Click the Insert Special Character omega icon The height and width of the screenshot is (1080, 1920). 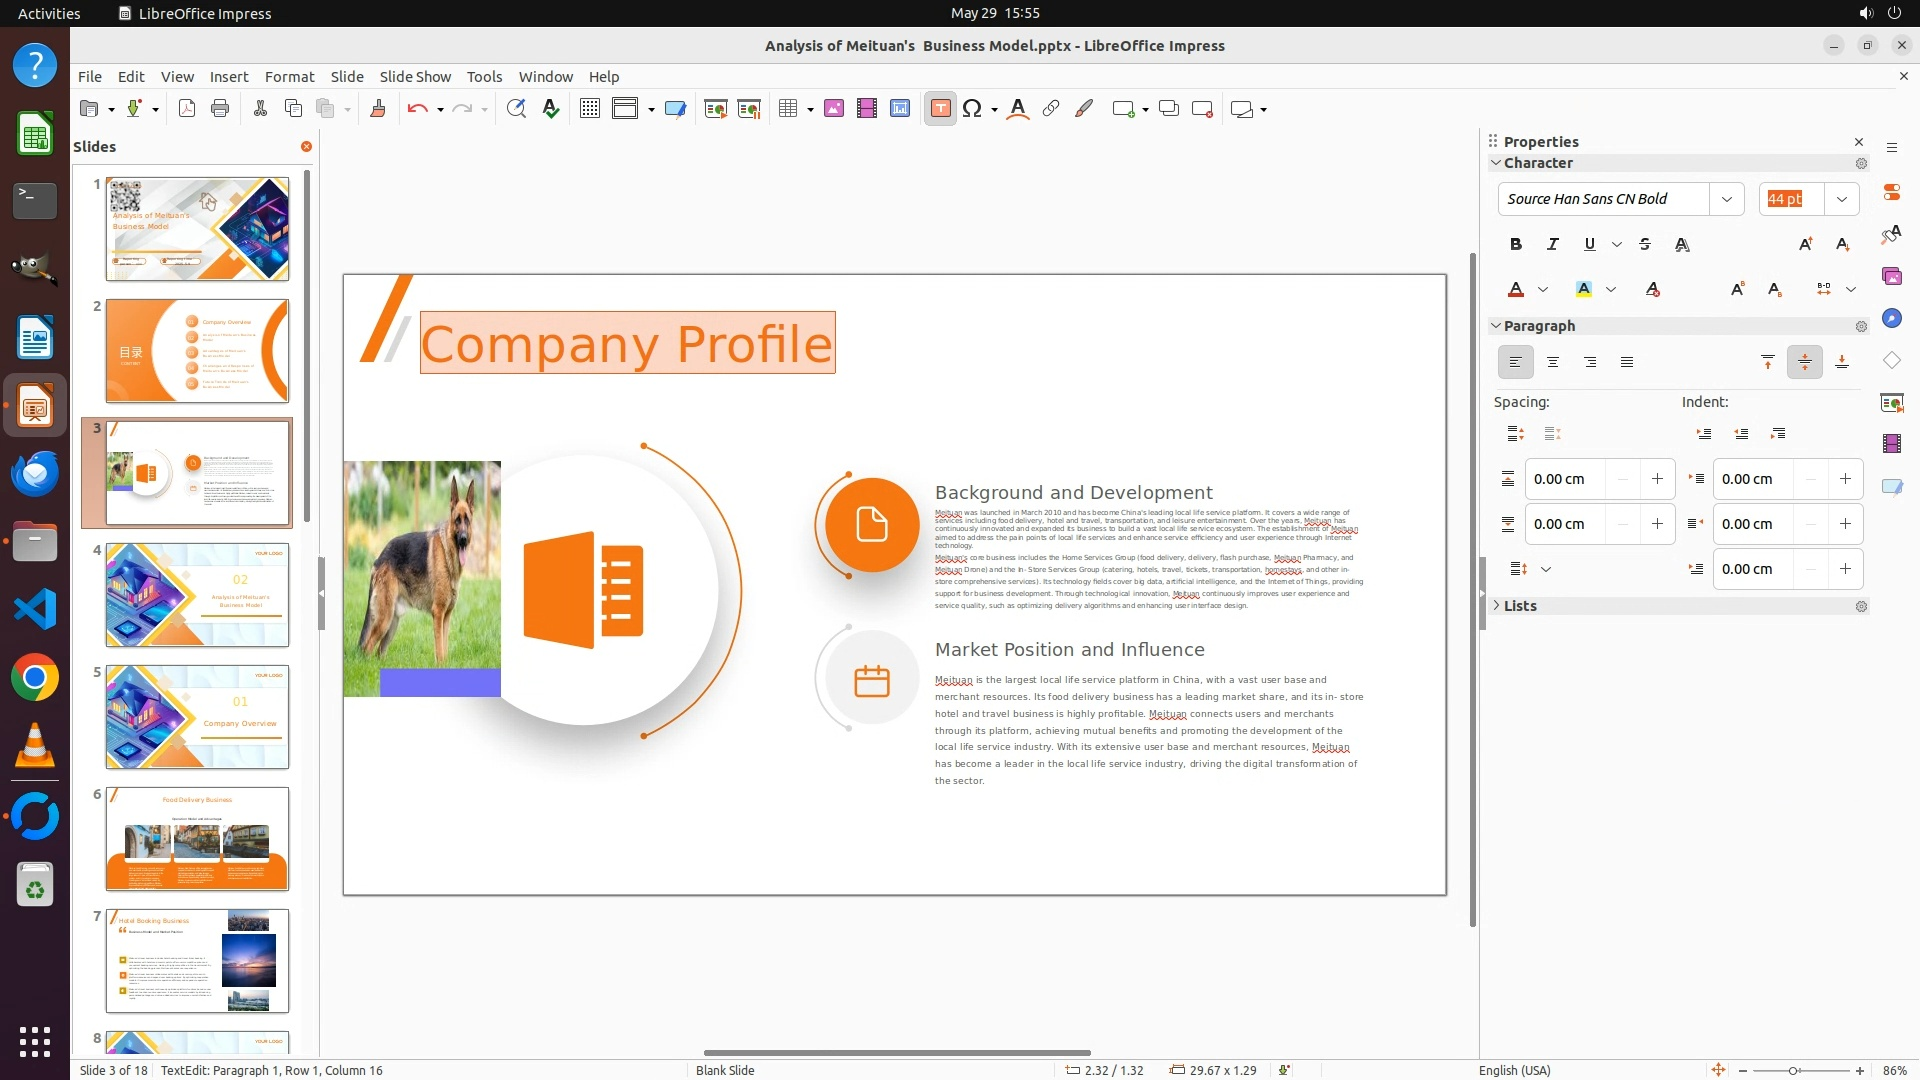point(971,109)
